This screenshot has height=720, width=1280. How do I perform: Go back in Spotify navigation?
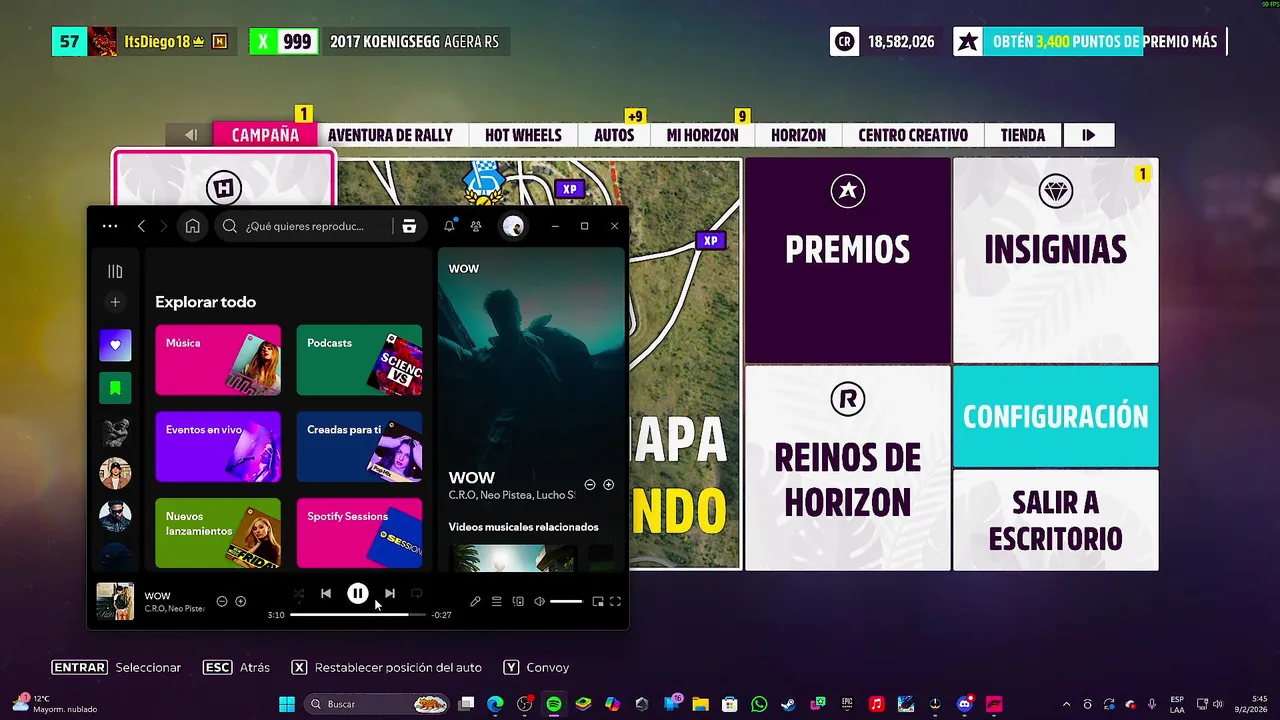(x=141, y=226)
